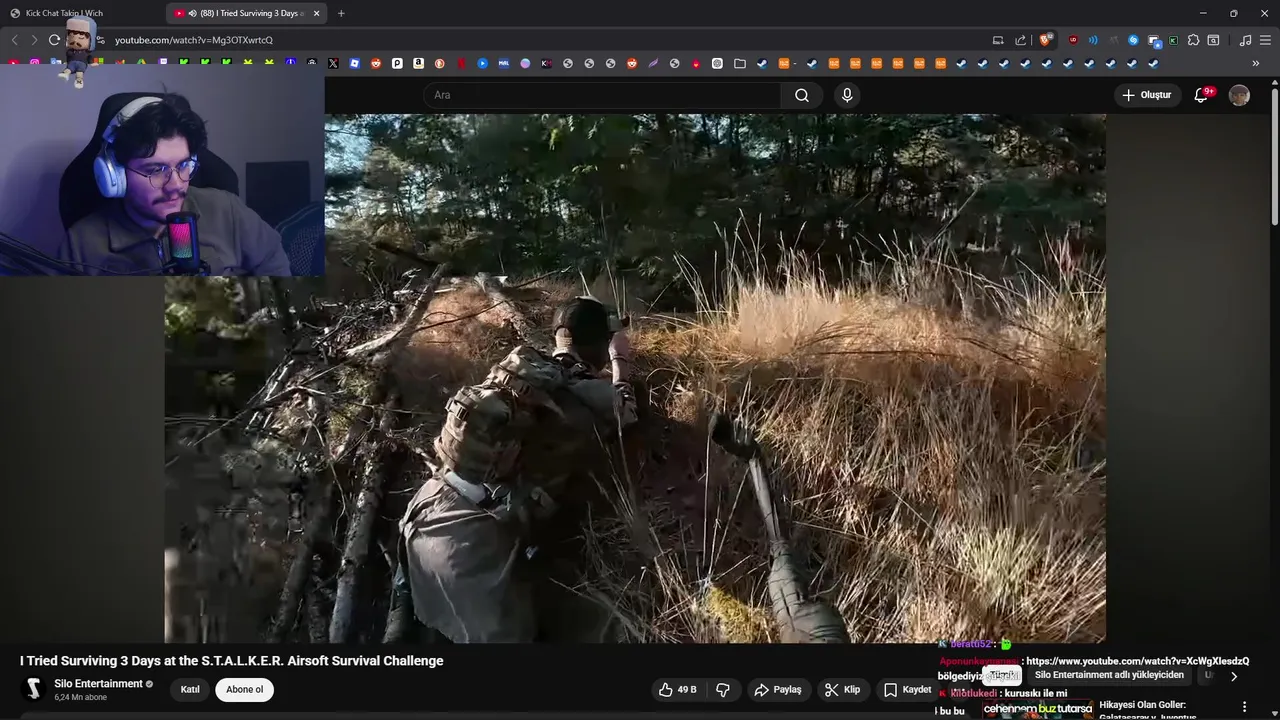Open the Roblox bookmark icon
This screenshot has width=1280, height=720.
(355, 63)
